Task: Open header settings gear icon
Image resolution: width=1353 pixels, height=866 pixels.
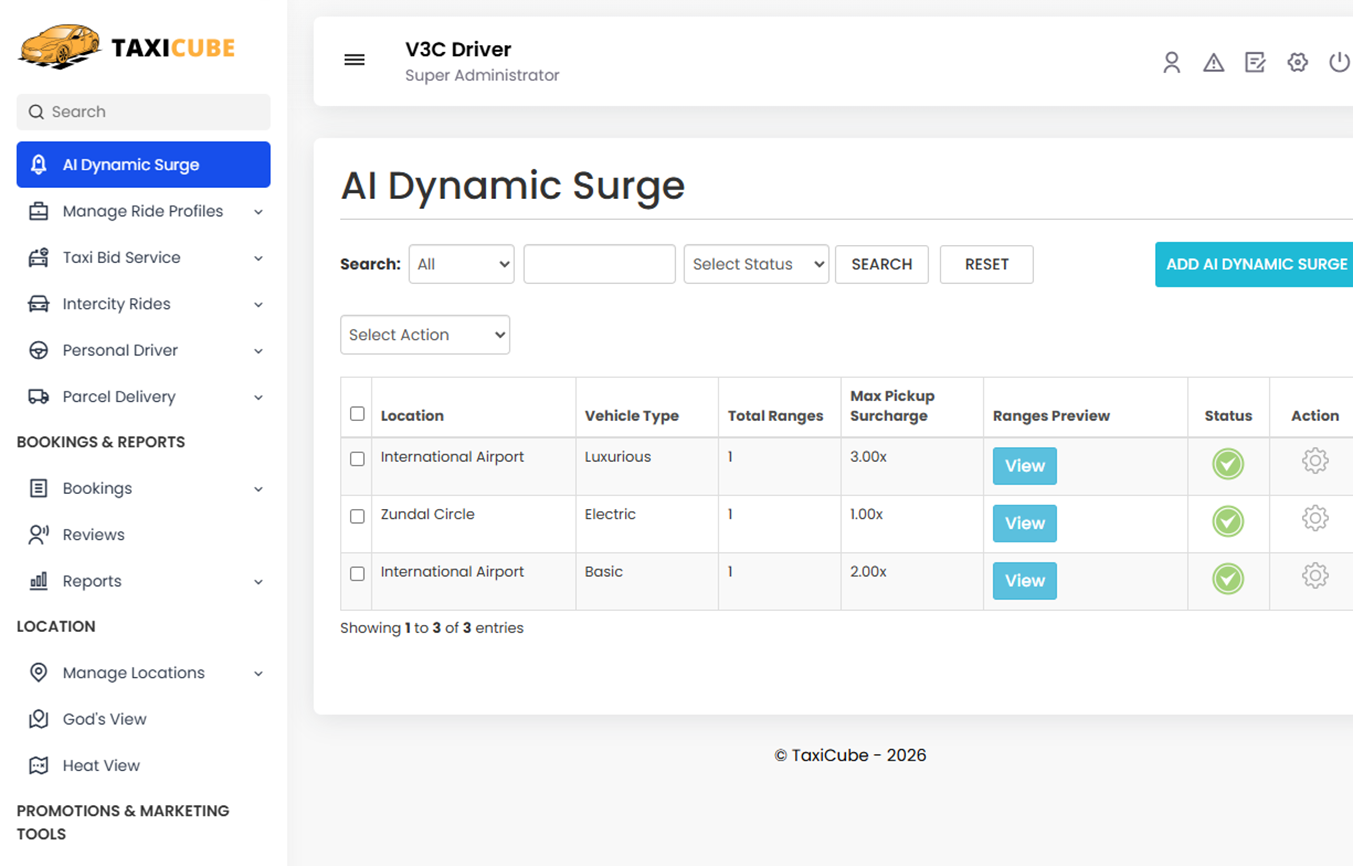Action: tap(1297, 62)
